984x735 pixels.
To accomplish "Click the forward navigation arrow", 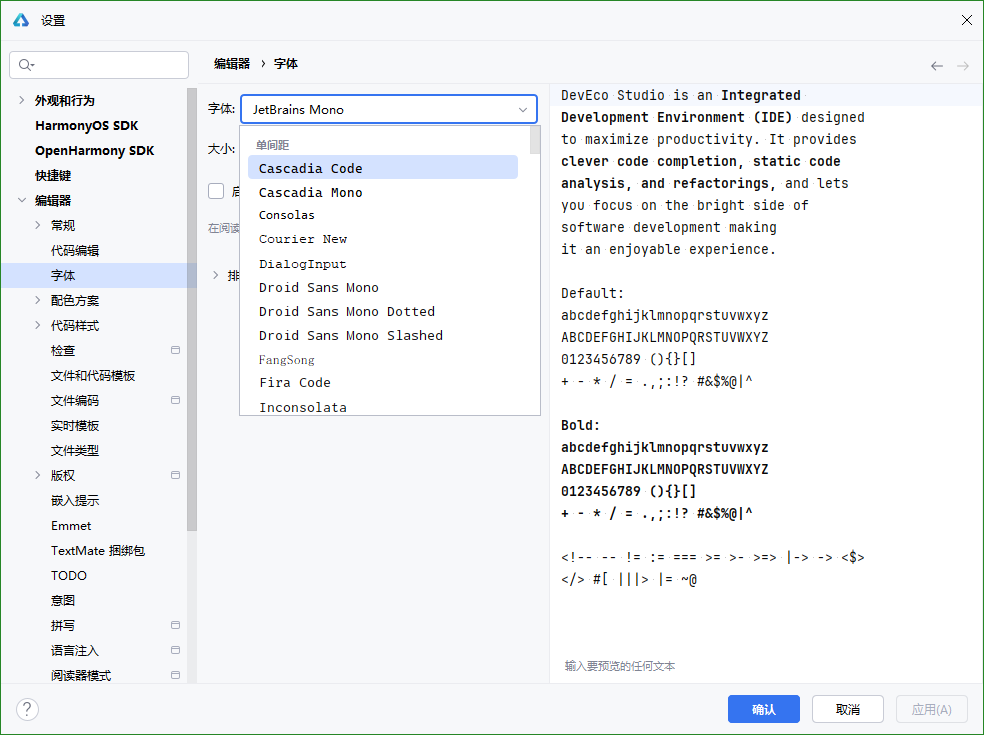I will tap(963, 66).
